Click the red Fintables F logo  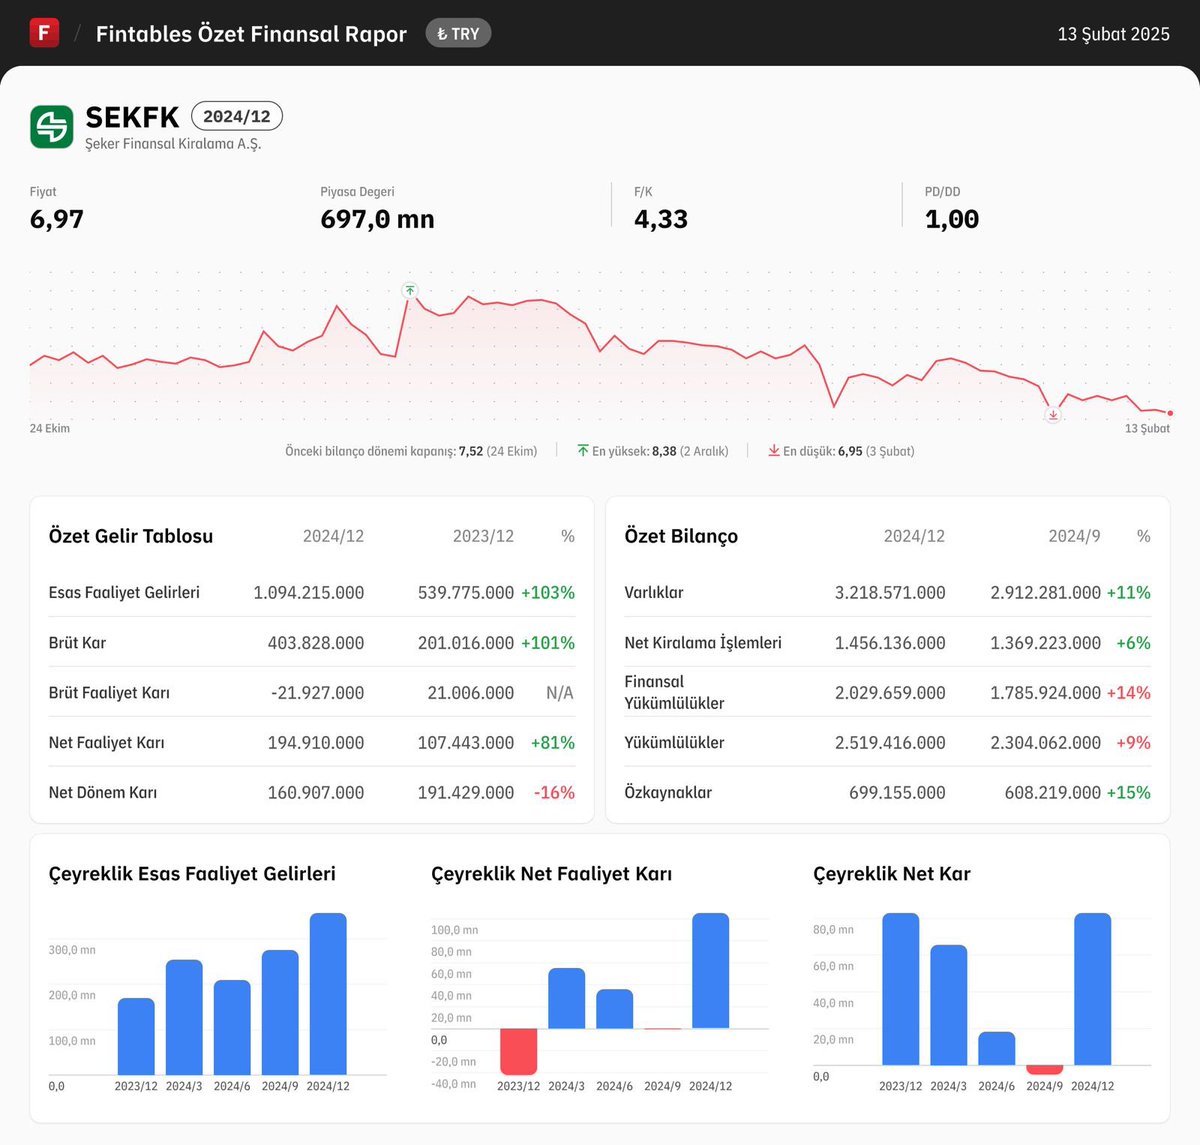coord(44,33)
